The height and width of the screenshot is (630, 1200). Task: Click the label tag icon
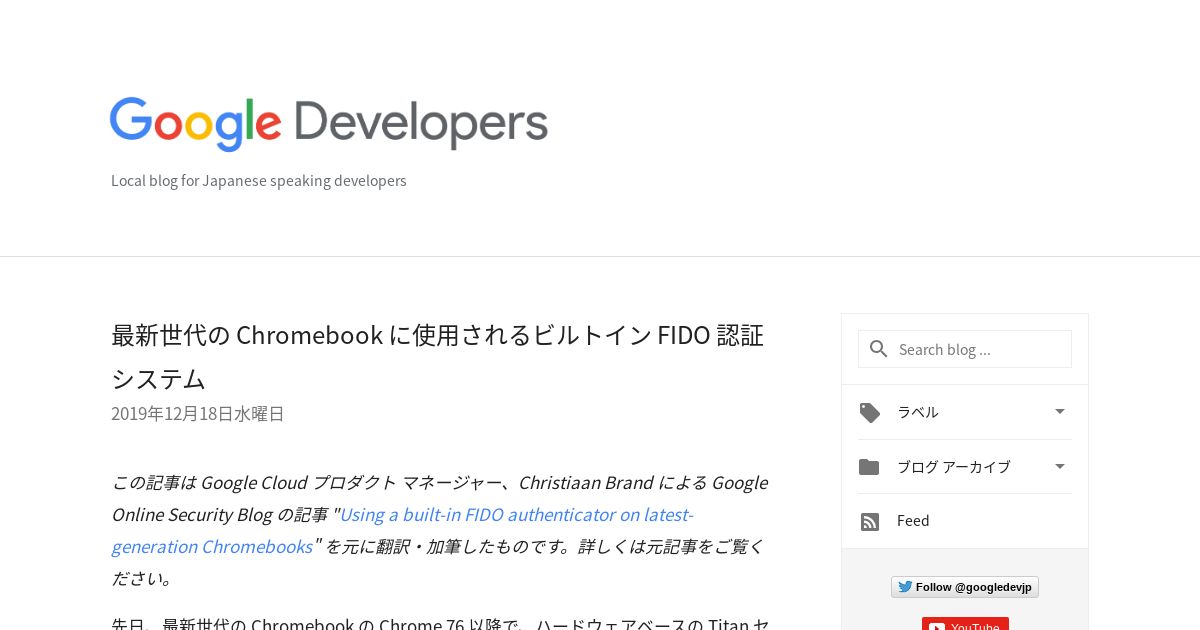click(870, 412)
